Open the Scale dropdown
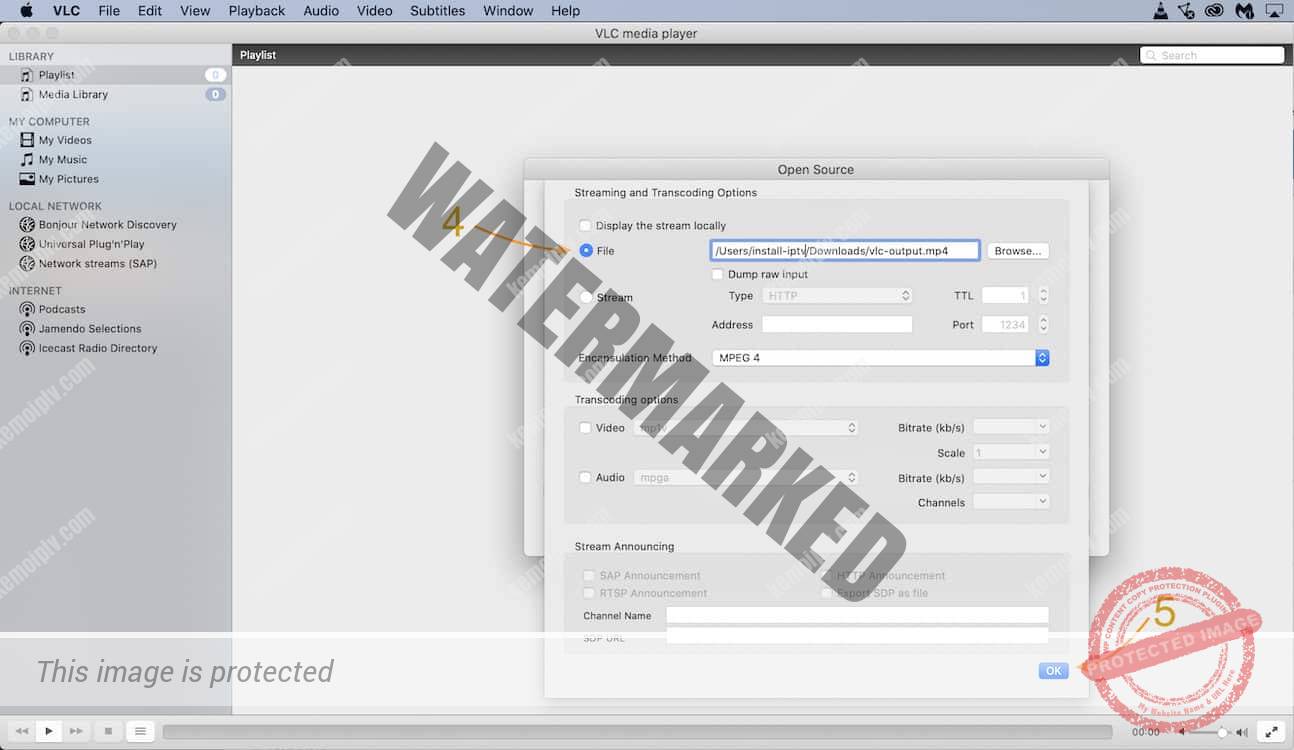Image resolution: width=1294 pixels, height=750 pixels. click(1011, 452)
